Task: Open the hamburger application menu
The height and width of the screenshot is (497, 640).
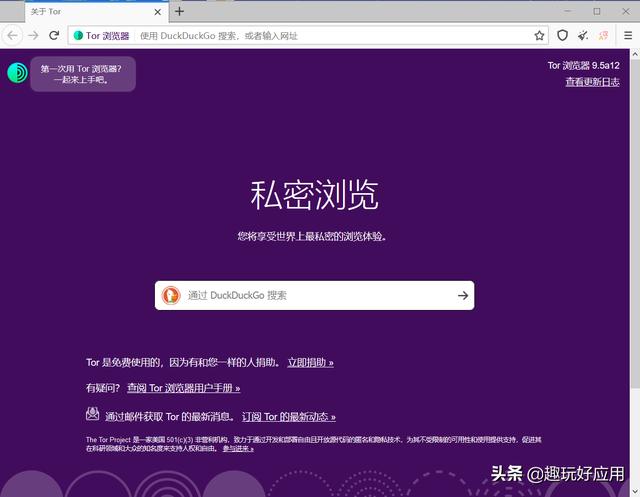Action: pyautogui.click(x=628, y=36)
